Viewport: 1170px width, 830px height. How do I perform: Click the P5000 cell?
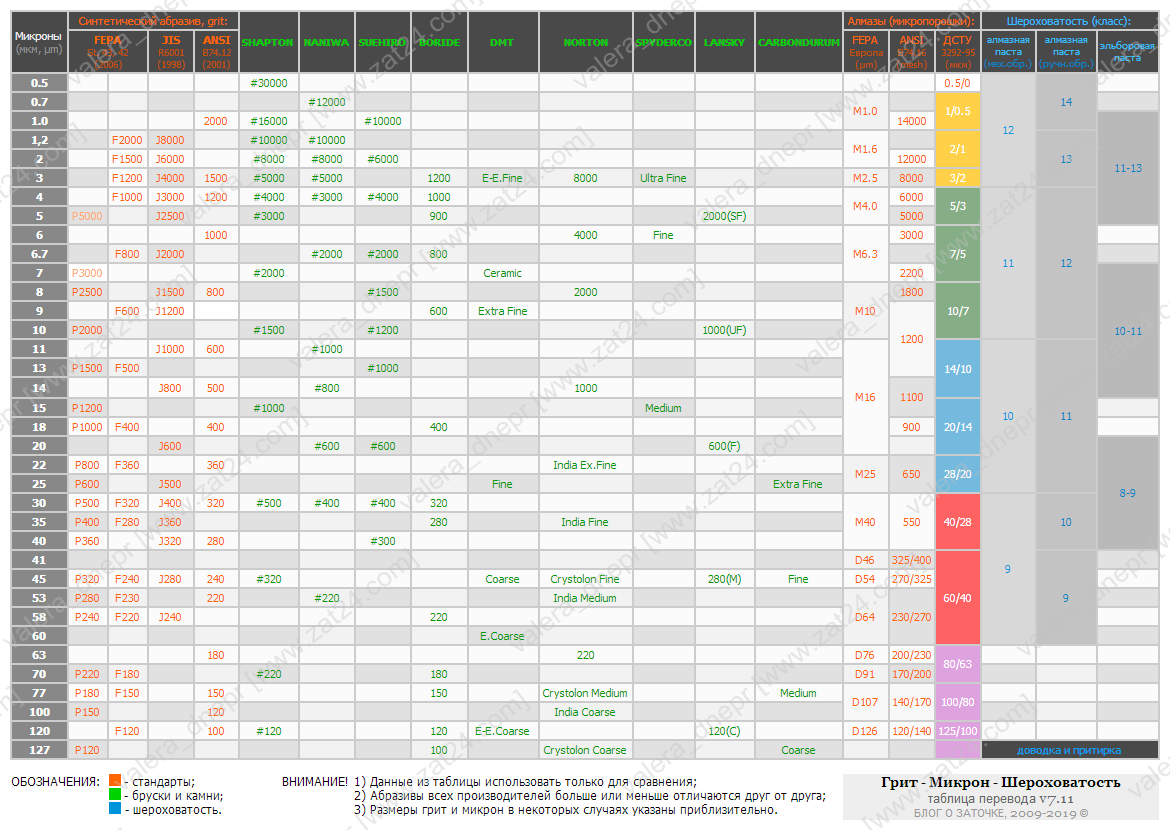pyautogui.click(x=87, y=216)
